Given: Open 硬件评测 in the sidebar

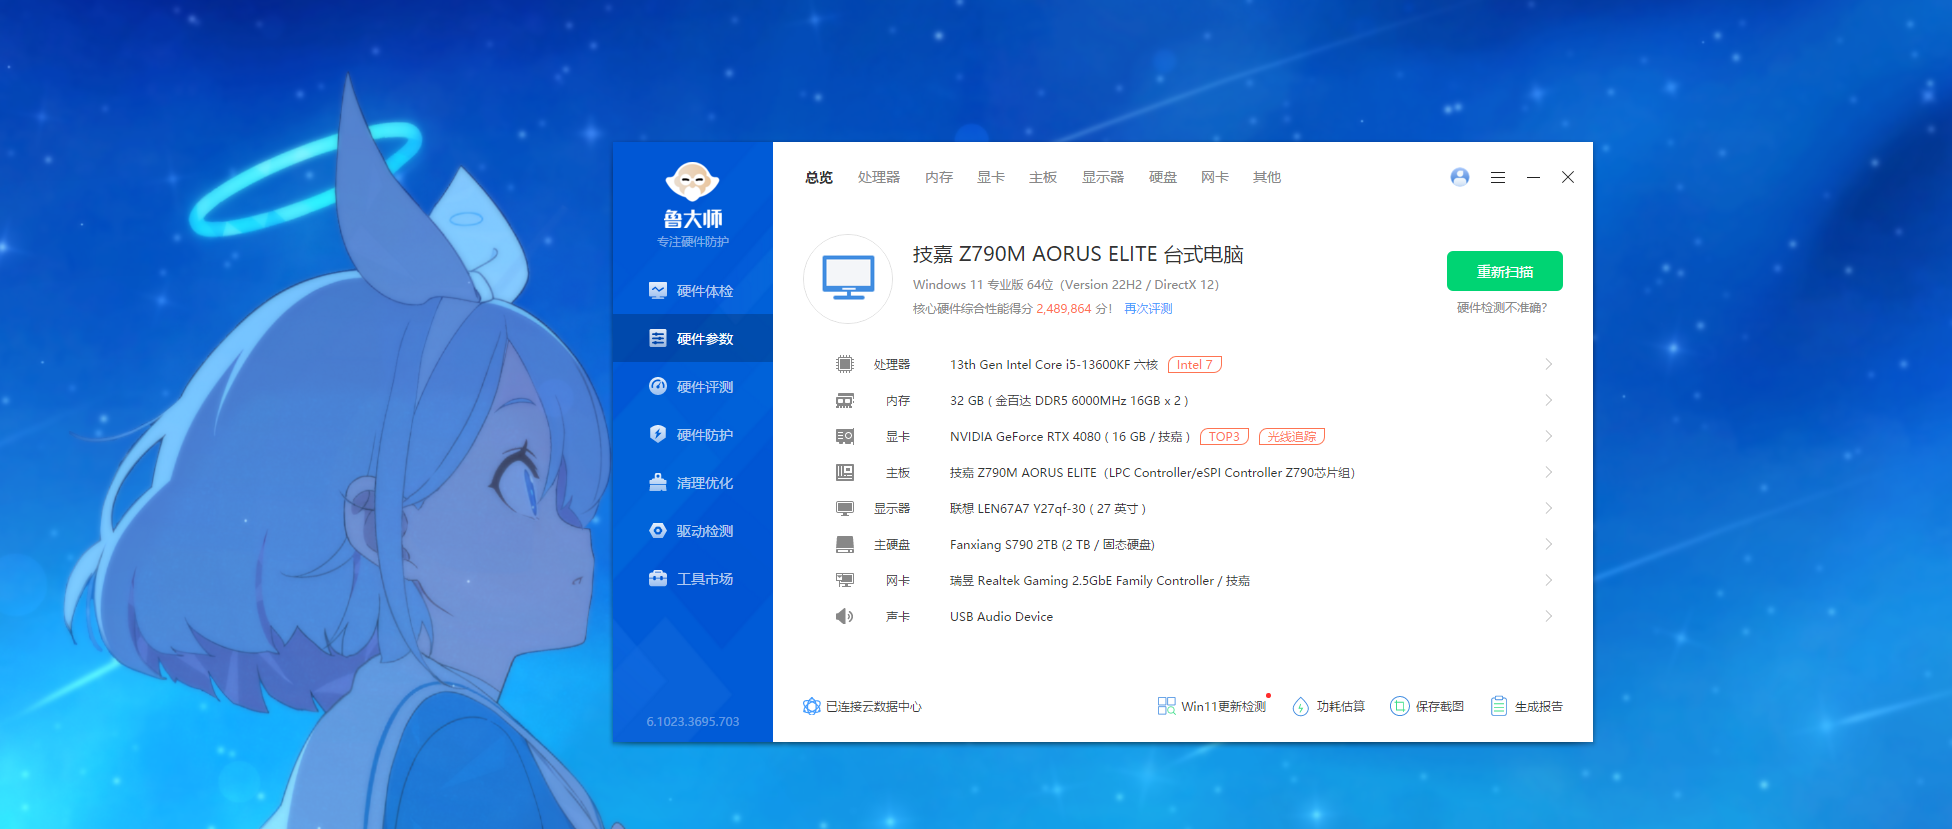Looking at the screenshot, I should (x=692, y=387).
